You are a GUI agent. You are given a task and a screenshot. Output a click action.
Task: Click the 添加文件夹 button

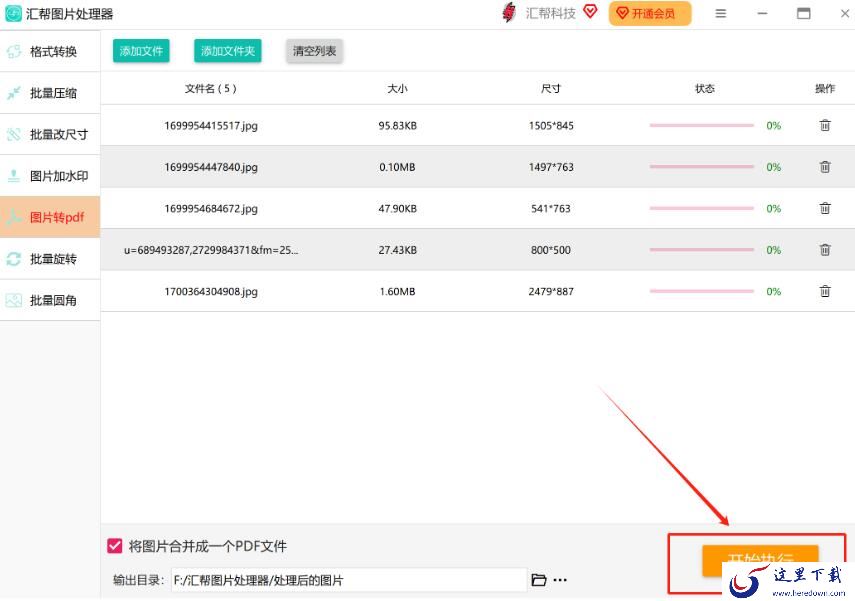[228, 51]
